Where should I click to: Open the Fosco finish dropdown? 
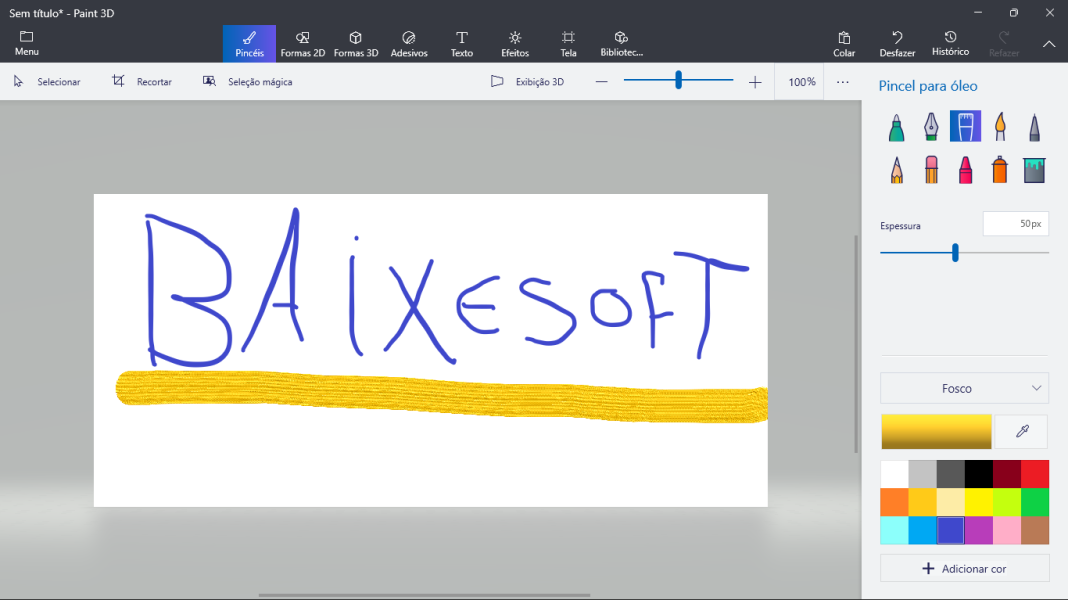[x=963, y=388]
